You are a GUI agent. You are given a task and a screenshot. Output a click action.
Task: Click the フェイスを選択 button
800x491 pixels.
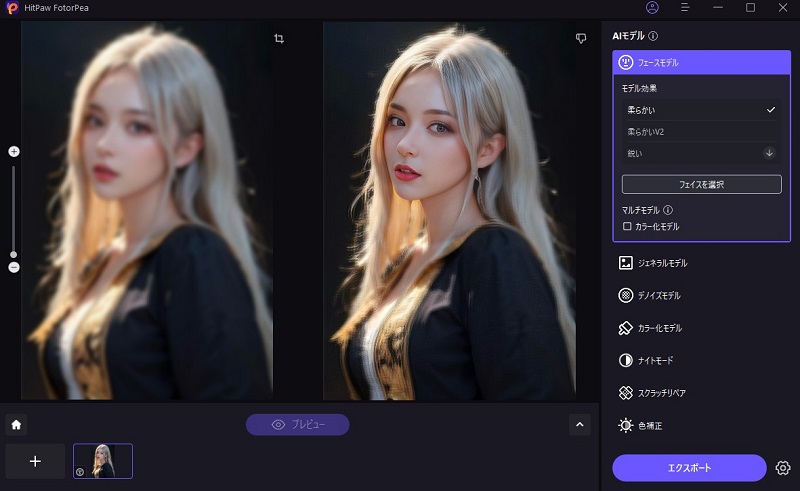click(x=701, y=184)
